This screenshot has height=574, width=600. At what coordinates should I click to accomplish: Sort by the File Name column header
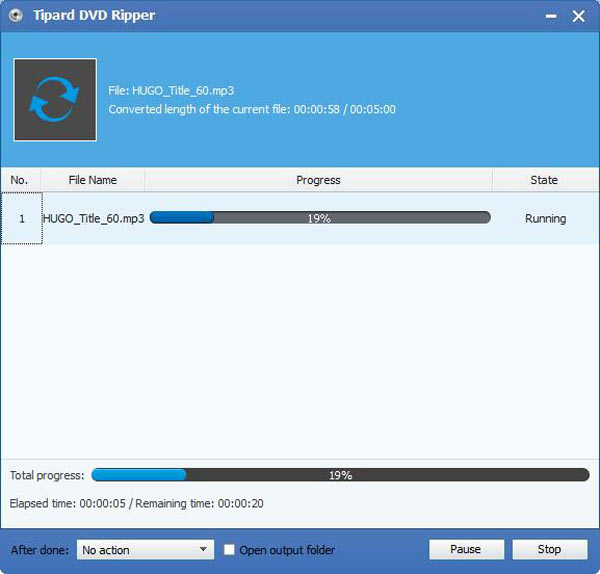[93, 180]
